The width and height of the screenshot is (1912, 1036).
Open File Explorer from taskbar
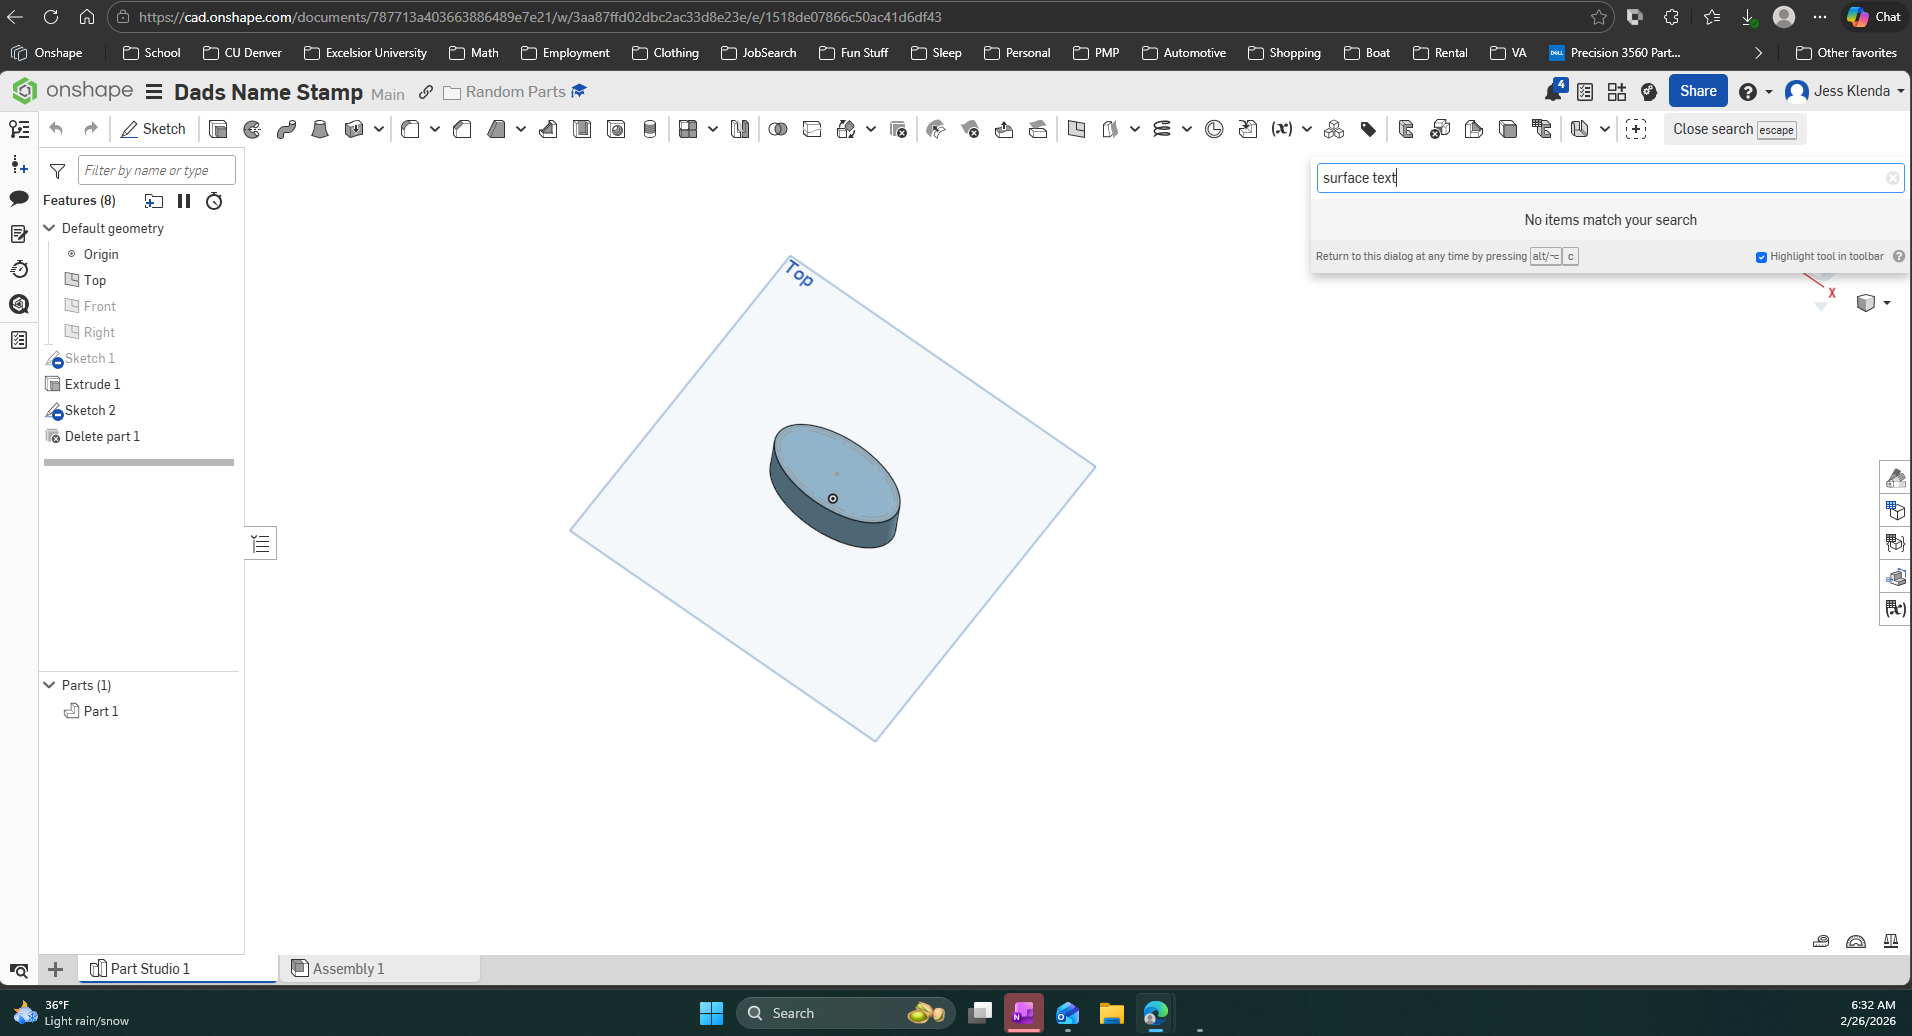[1111, 1013]
